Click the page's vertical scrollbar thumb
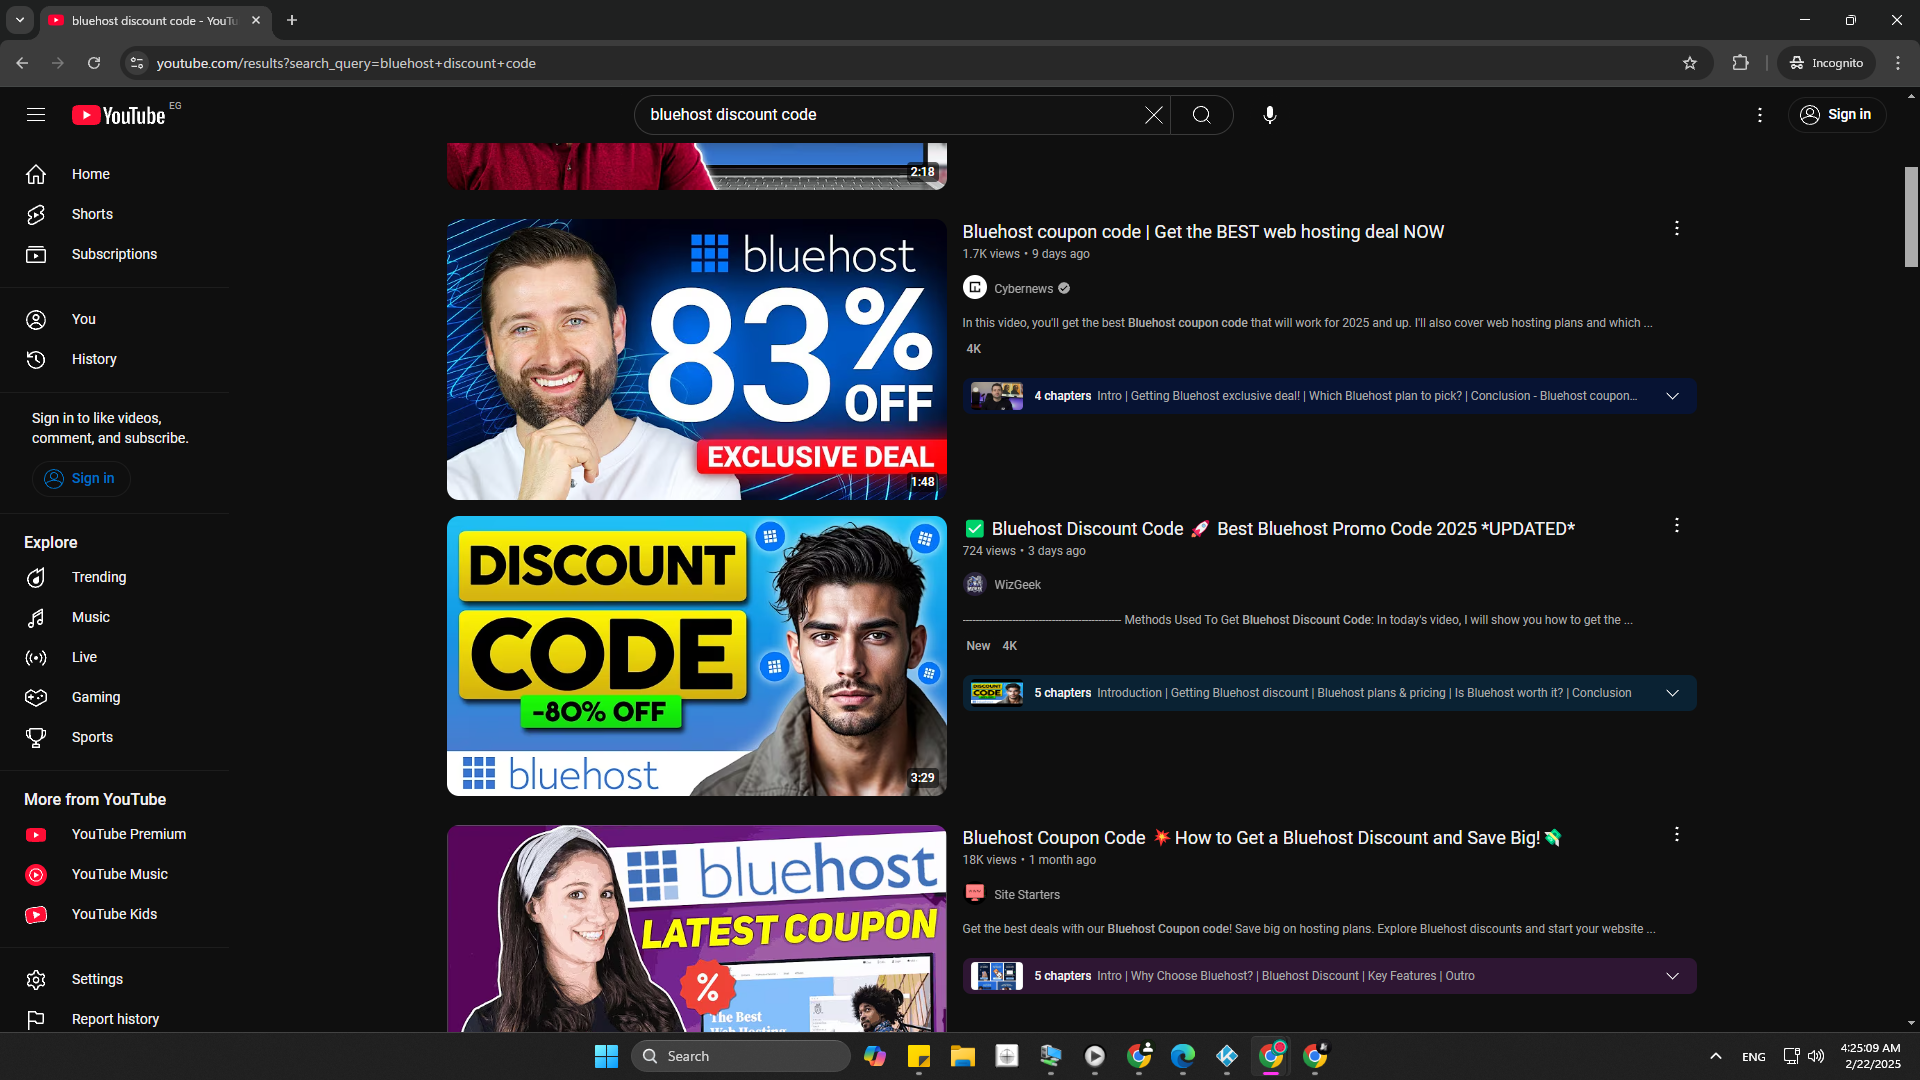Screen dimensions: 1920x1080 pyautogui.click(x=1911, y=215)
